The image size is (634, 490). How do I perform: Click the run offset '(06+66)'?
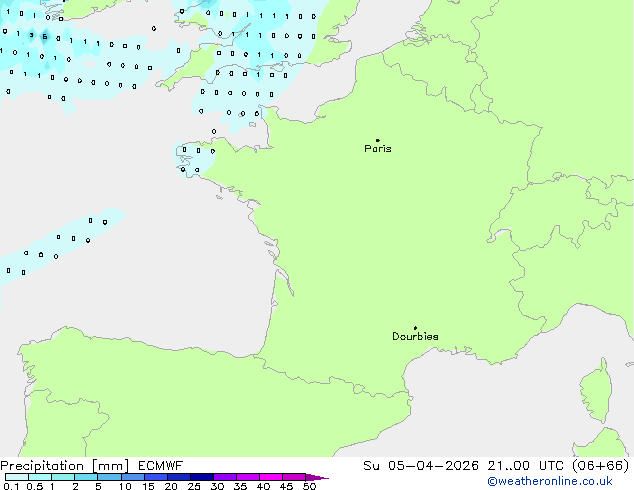(x=601, y=466)
